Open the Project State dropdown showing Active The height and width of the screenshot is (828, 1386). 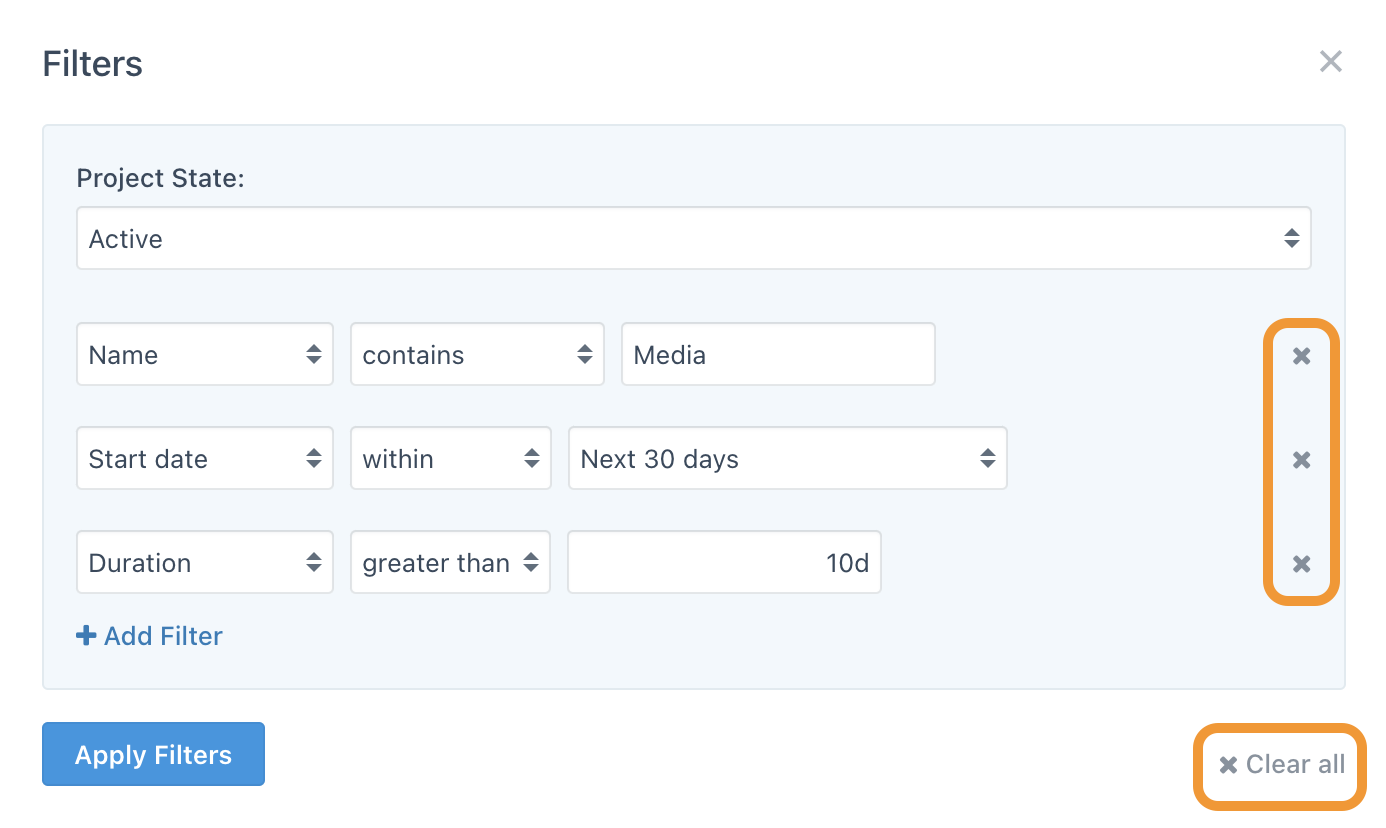pos(694,238)
